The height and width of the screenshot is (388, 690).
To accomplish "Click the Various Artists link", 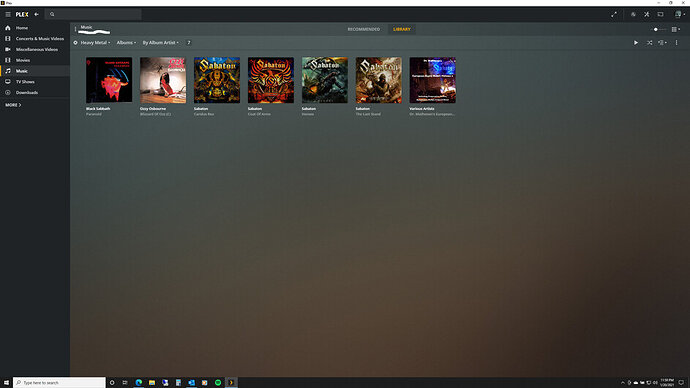I will coord(422,109).
